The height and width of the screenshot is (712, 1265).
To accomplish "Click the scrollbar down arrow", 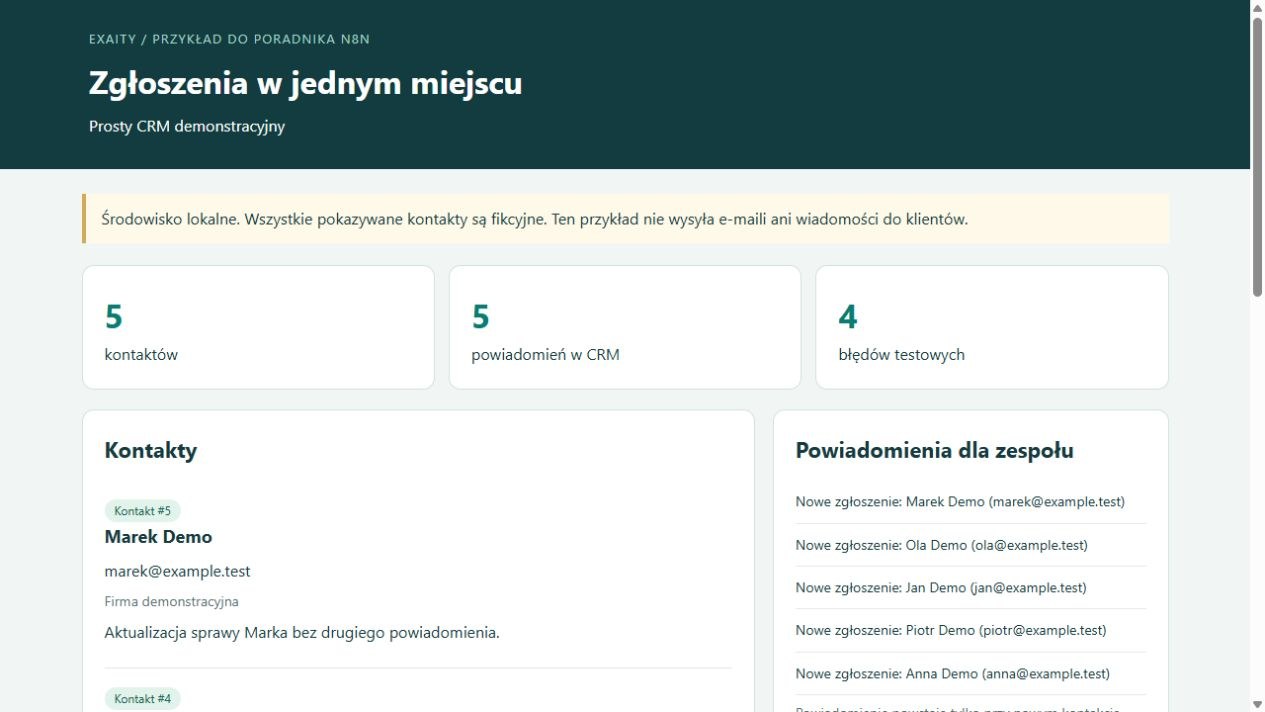I will tap(1257, 704).
